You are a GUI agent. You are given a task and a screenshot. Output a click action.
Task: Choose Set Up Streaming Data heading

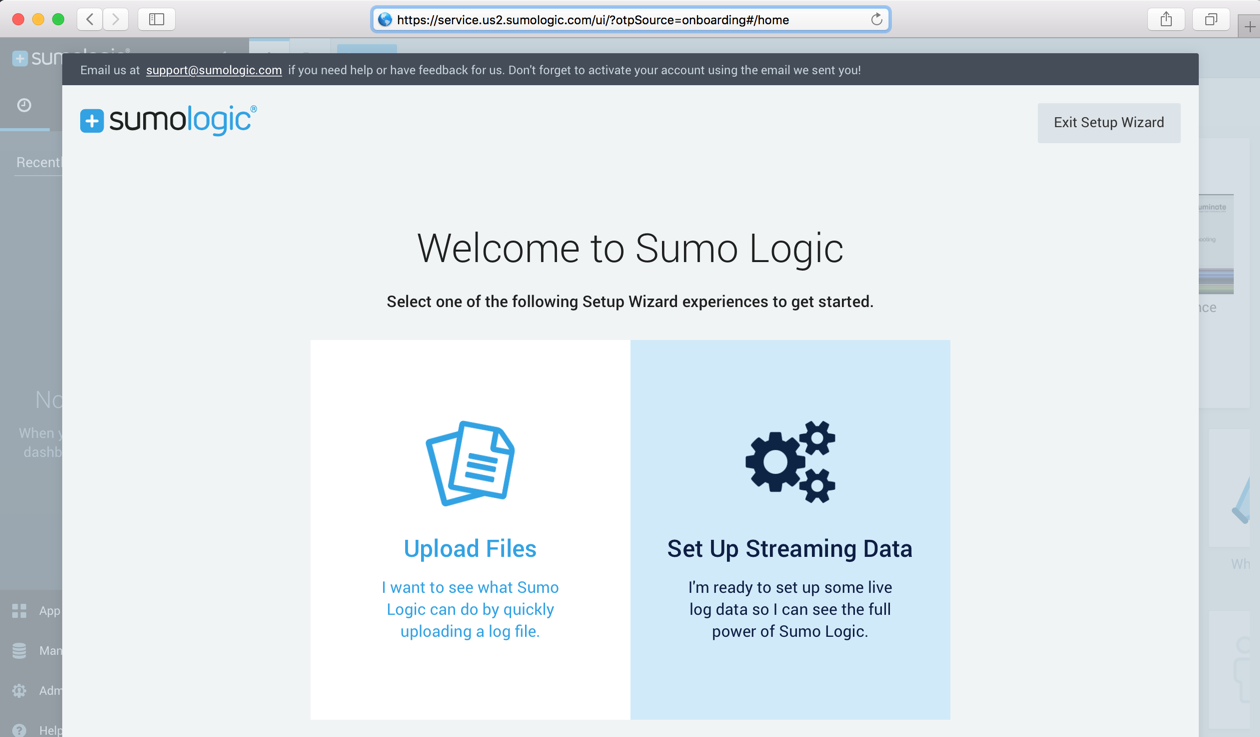coord(790,548)
